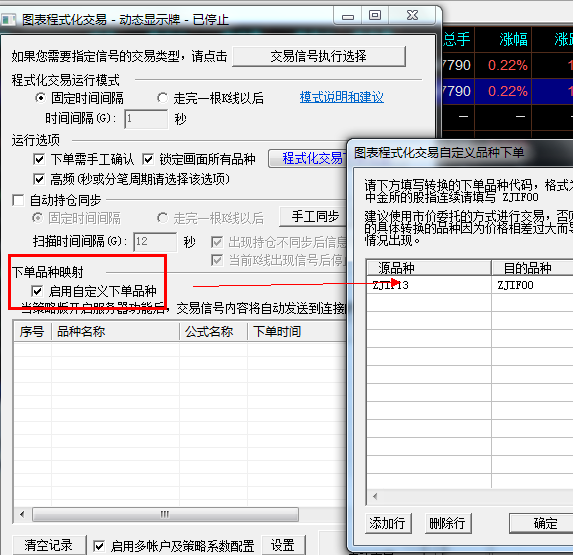Image resolution: width=573 pixels, height=555 pixels.
Task: Click the 序号 column header
Action: point(32,332)
